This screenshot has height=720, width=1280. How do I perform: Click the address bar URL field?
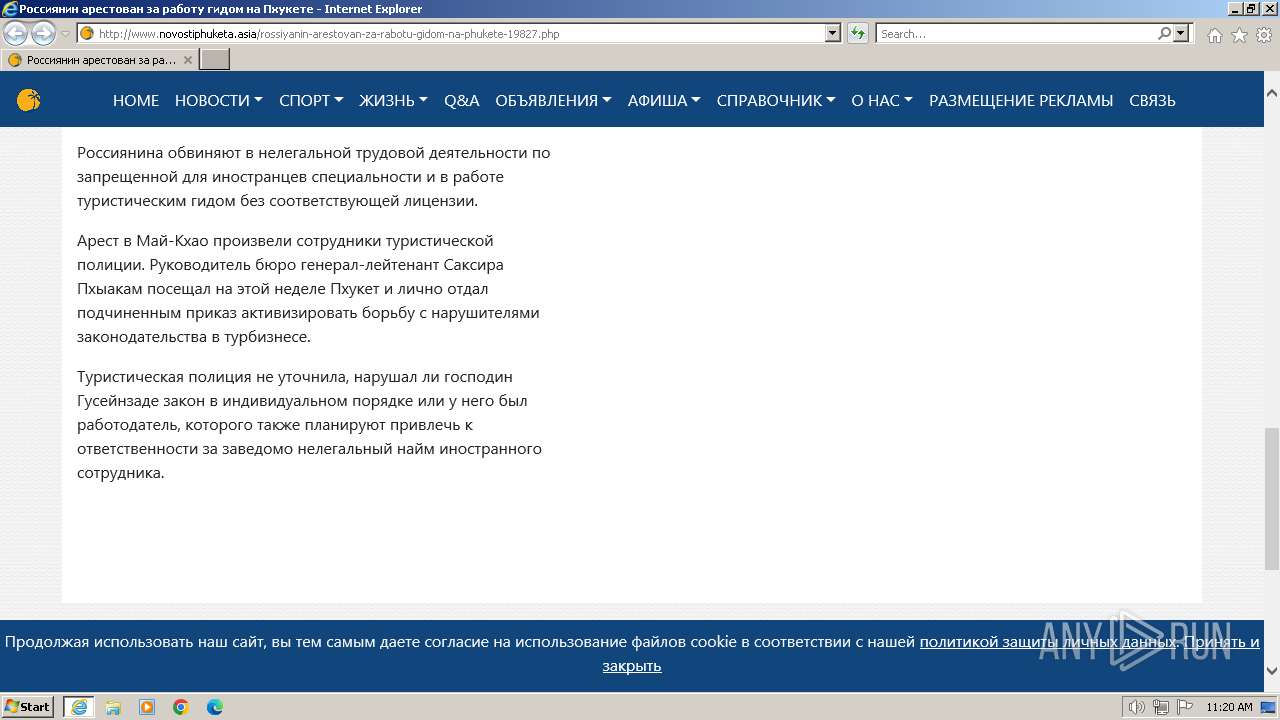460,33
